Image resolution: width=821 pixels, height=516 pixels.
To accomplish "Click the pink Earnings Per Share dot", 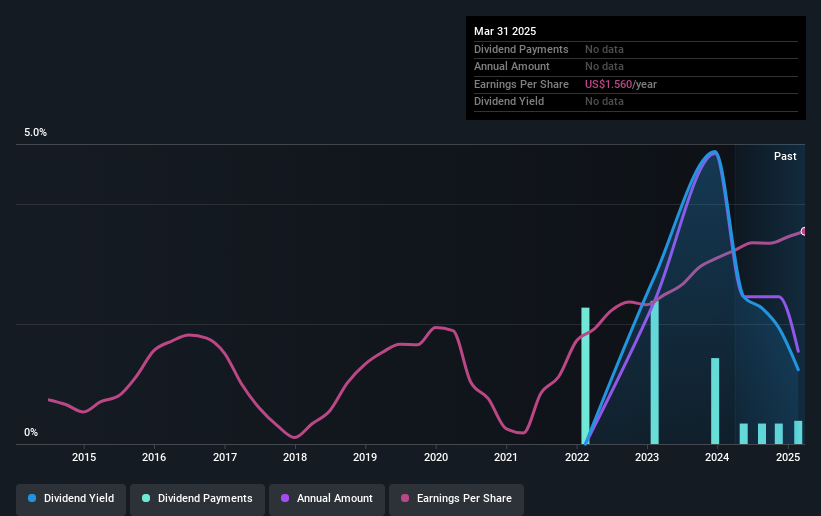I will coord(405,498).
